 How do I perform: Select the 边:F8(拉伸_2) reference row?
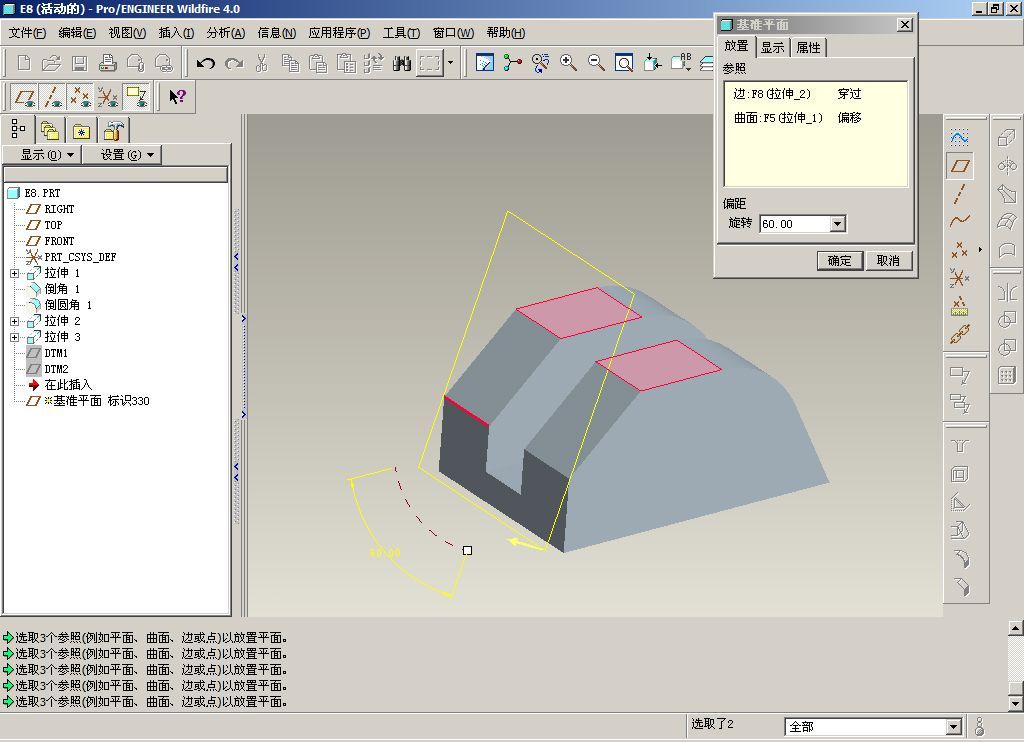click(816, 94)
